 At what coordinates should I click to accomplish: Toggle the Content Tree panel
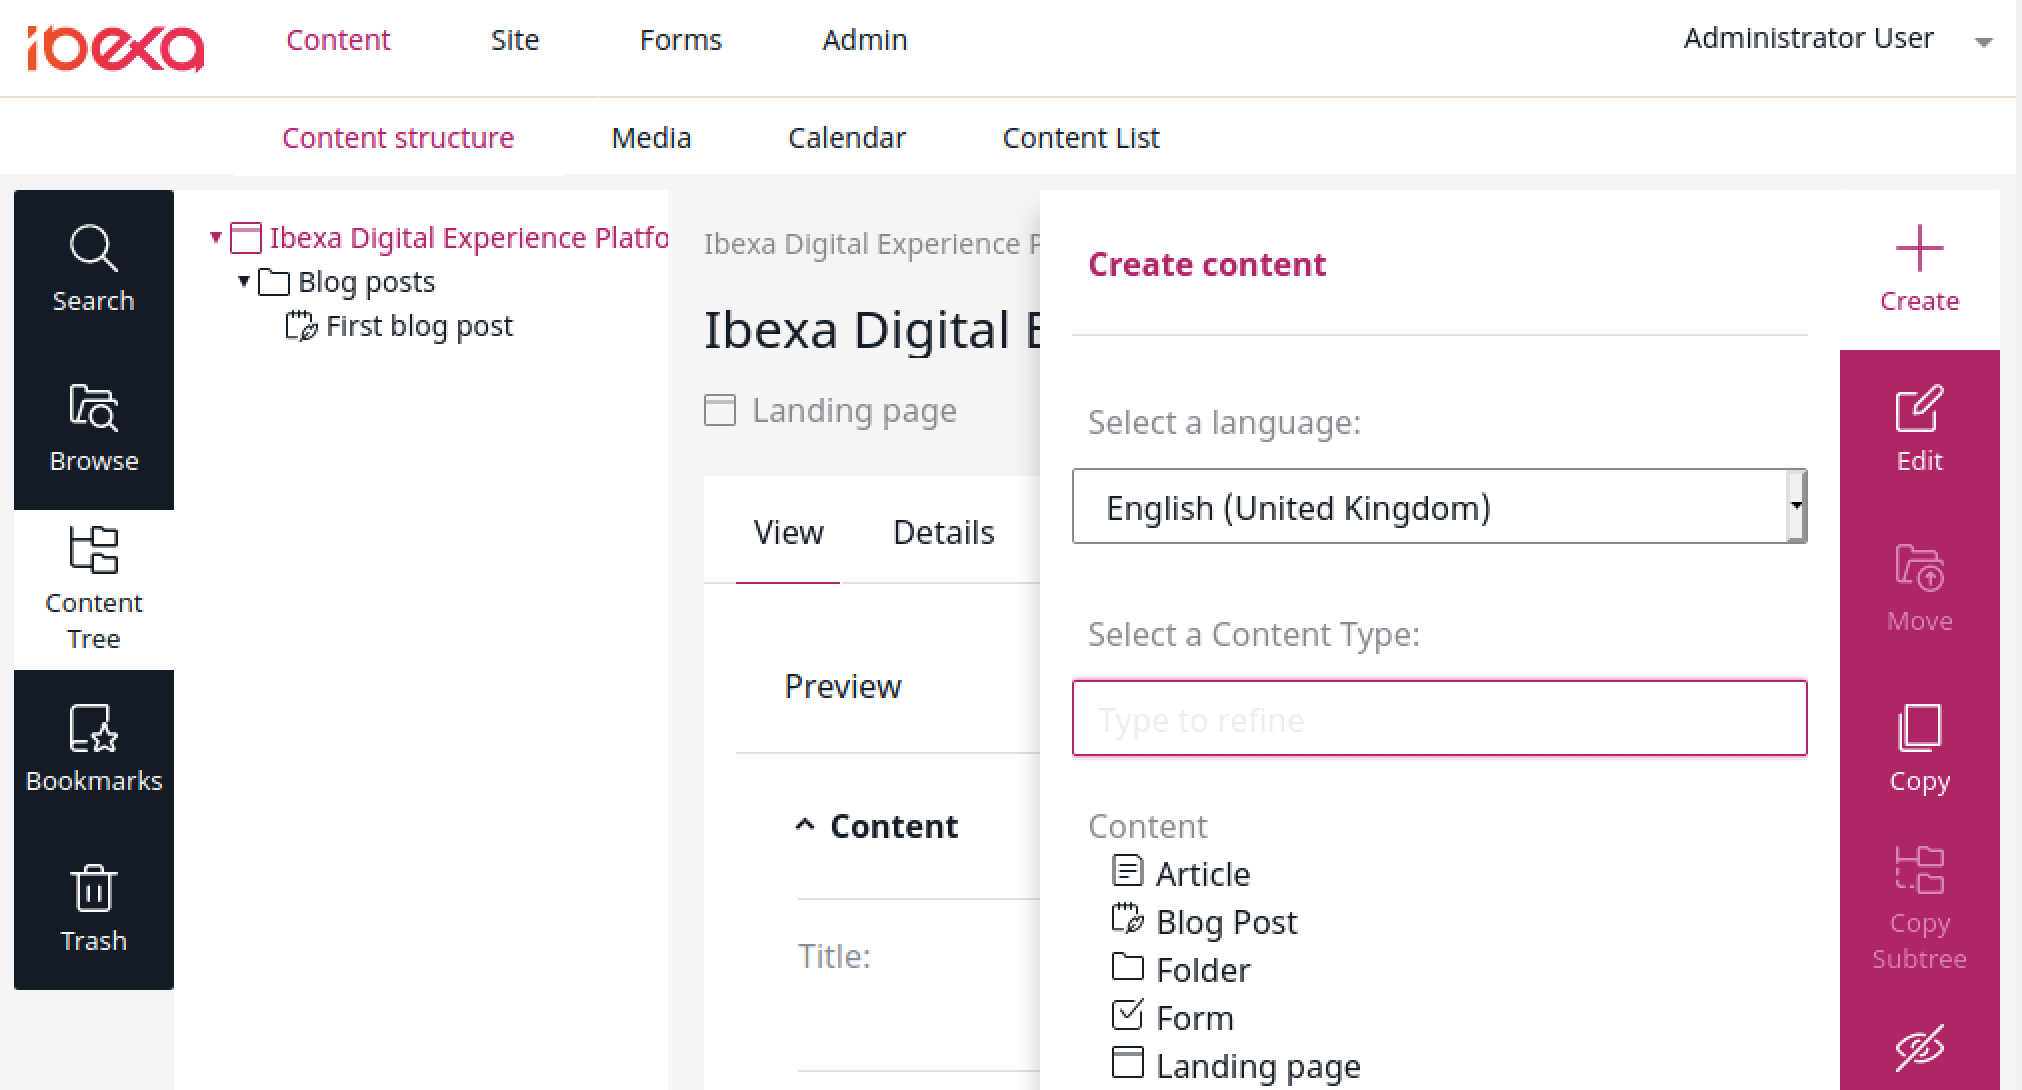94,590
